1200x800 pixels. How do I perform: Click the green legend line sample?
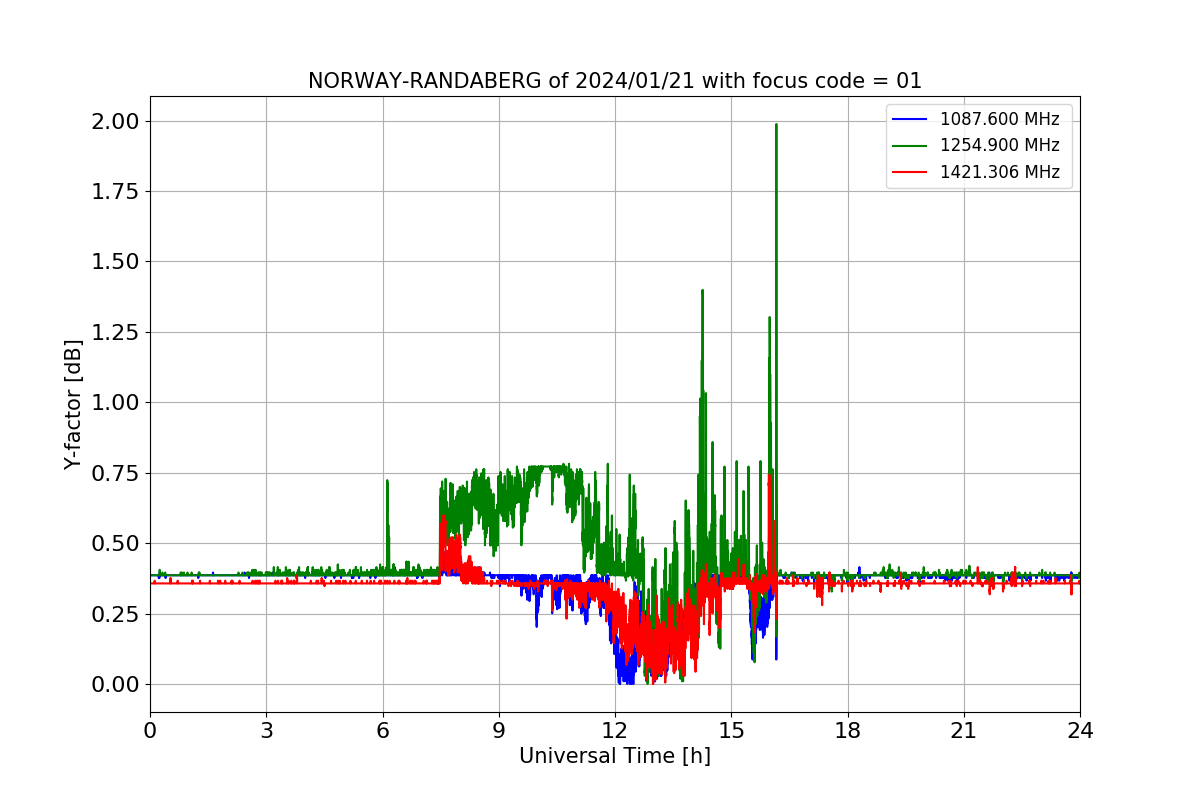(x=910, y=146)
